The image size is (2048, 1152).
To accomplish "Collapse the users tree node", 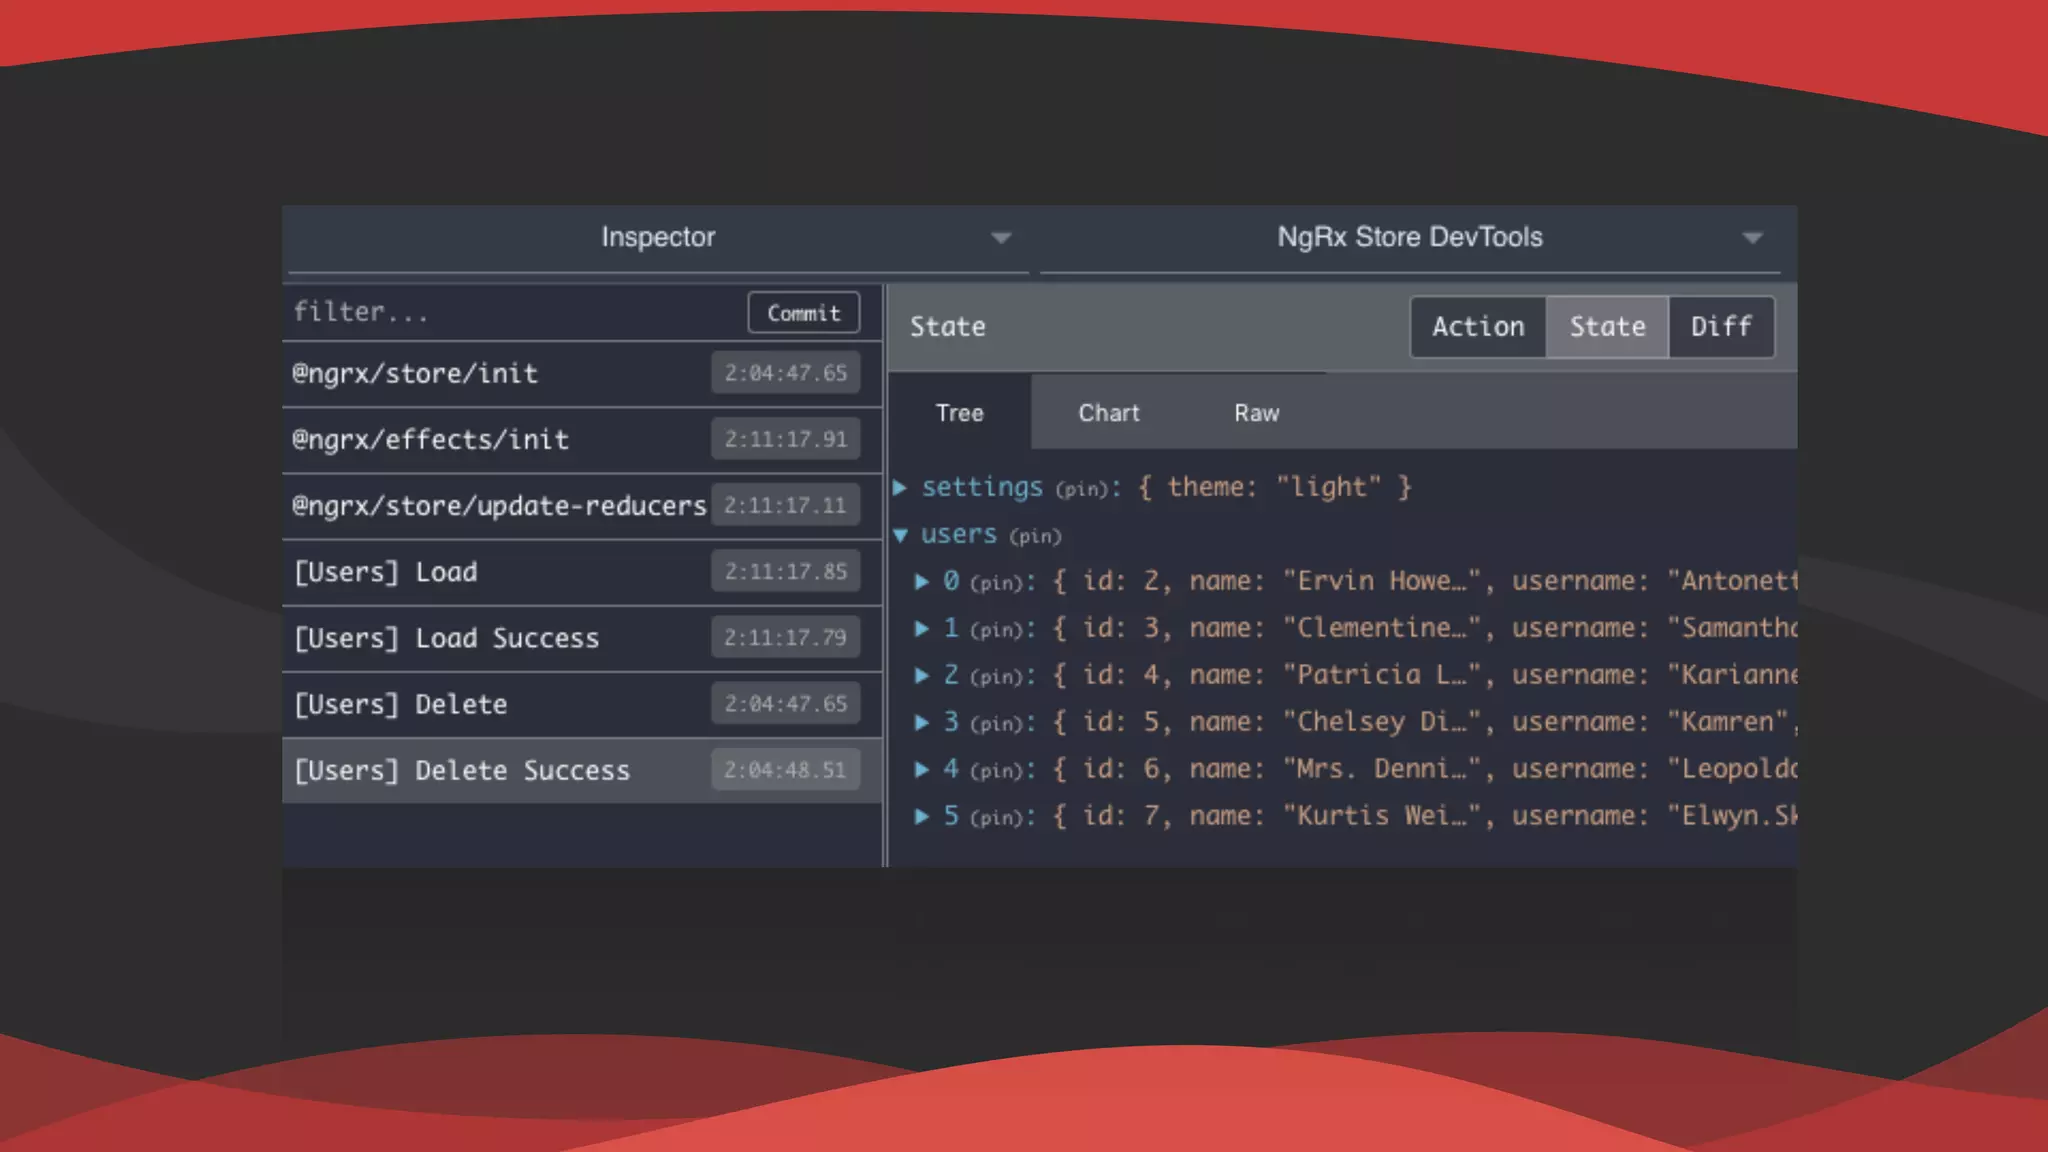I will pyautogui.click(x=900, y=536).
